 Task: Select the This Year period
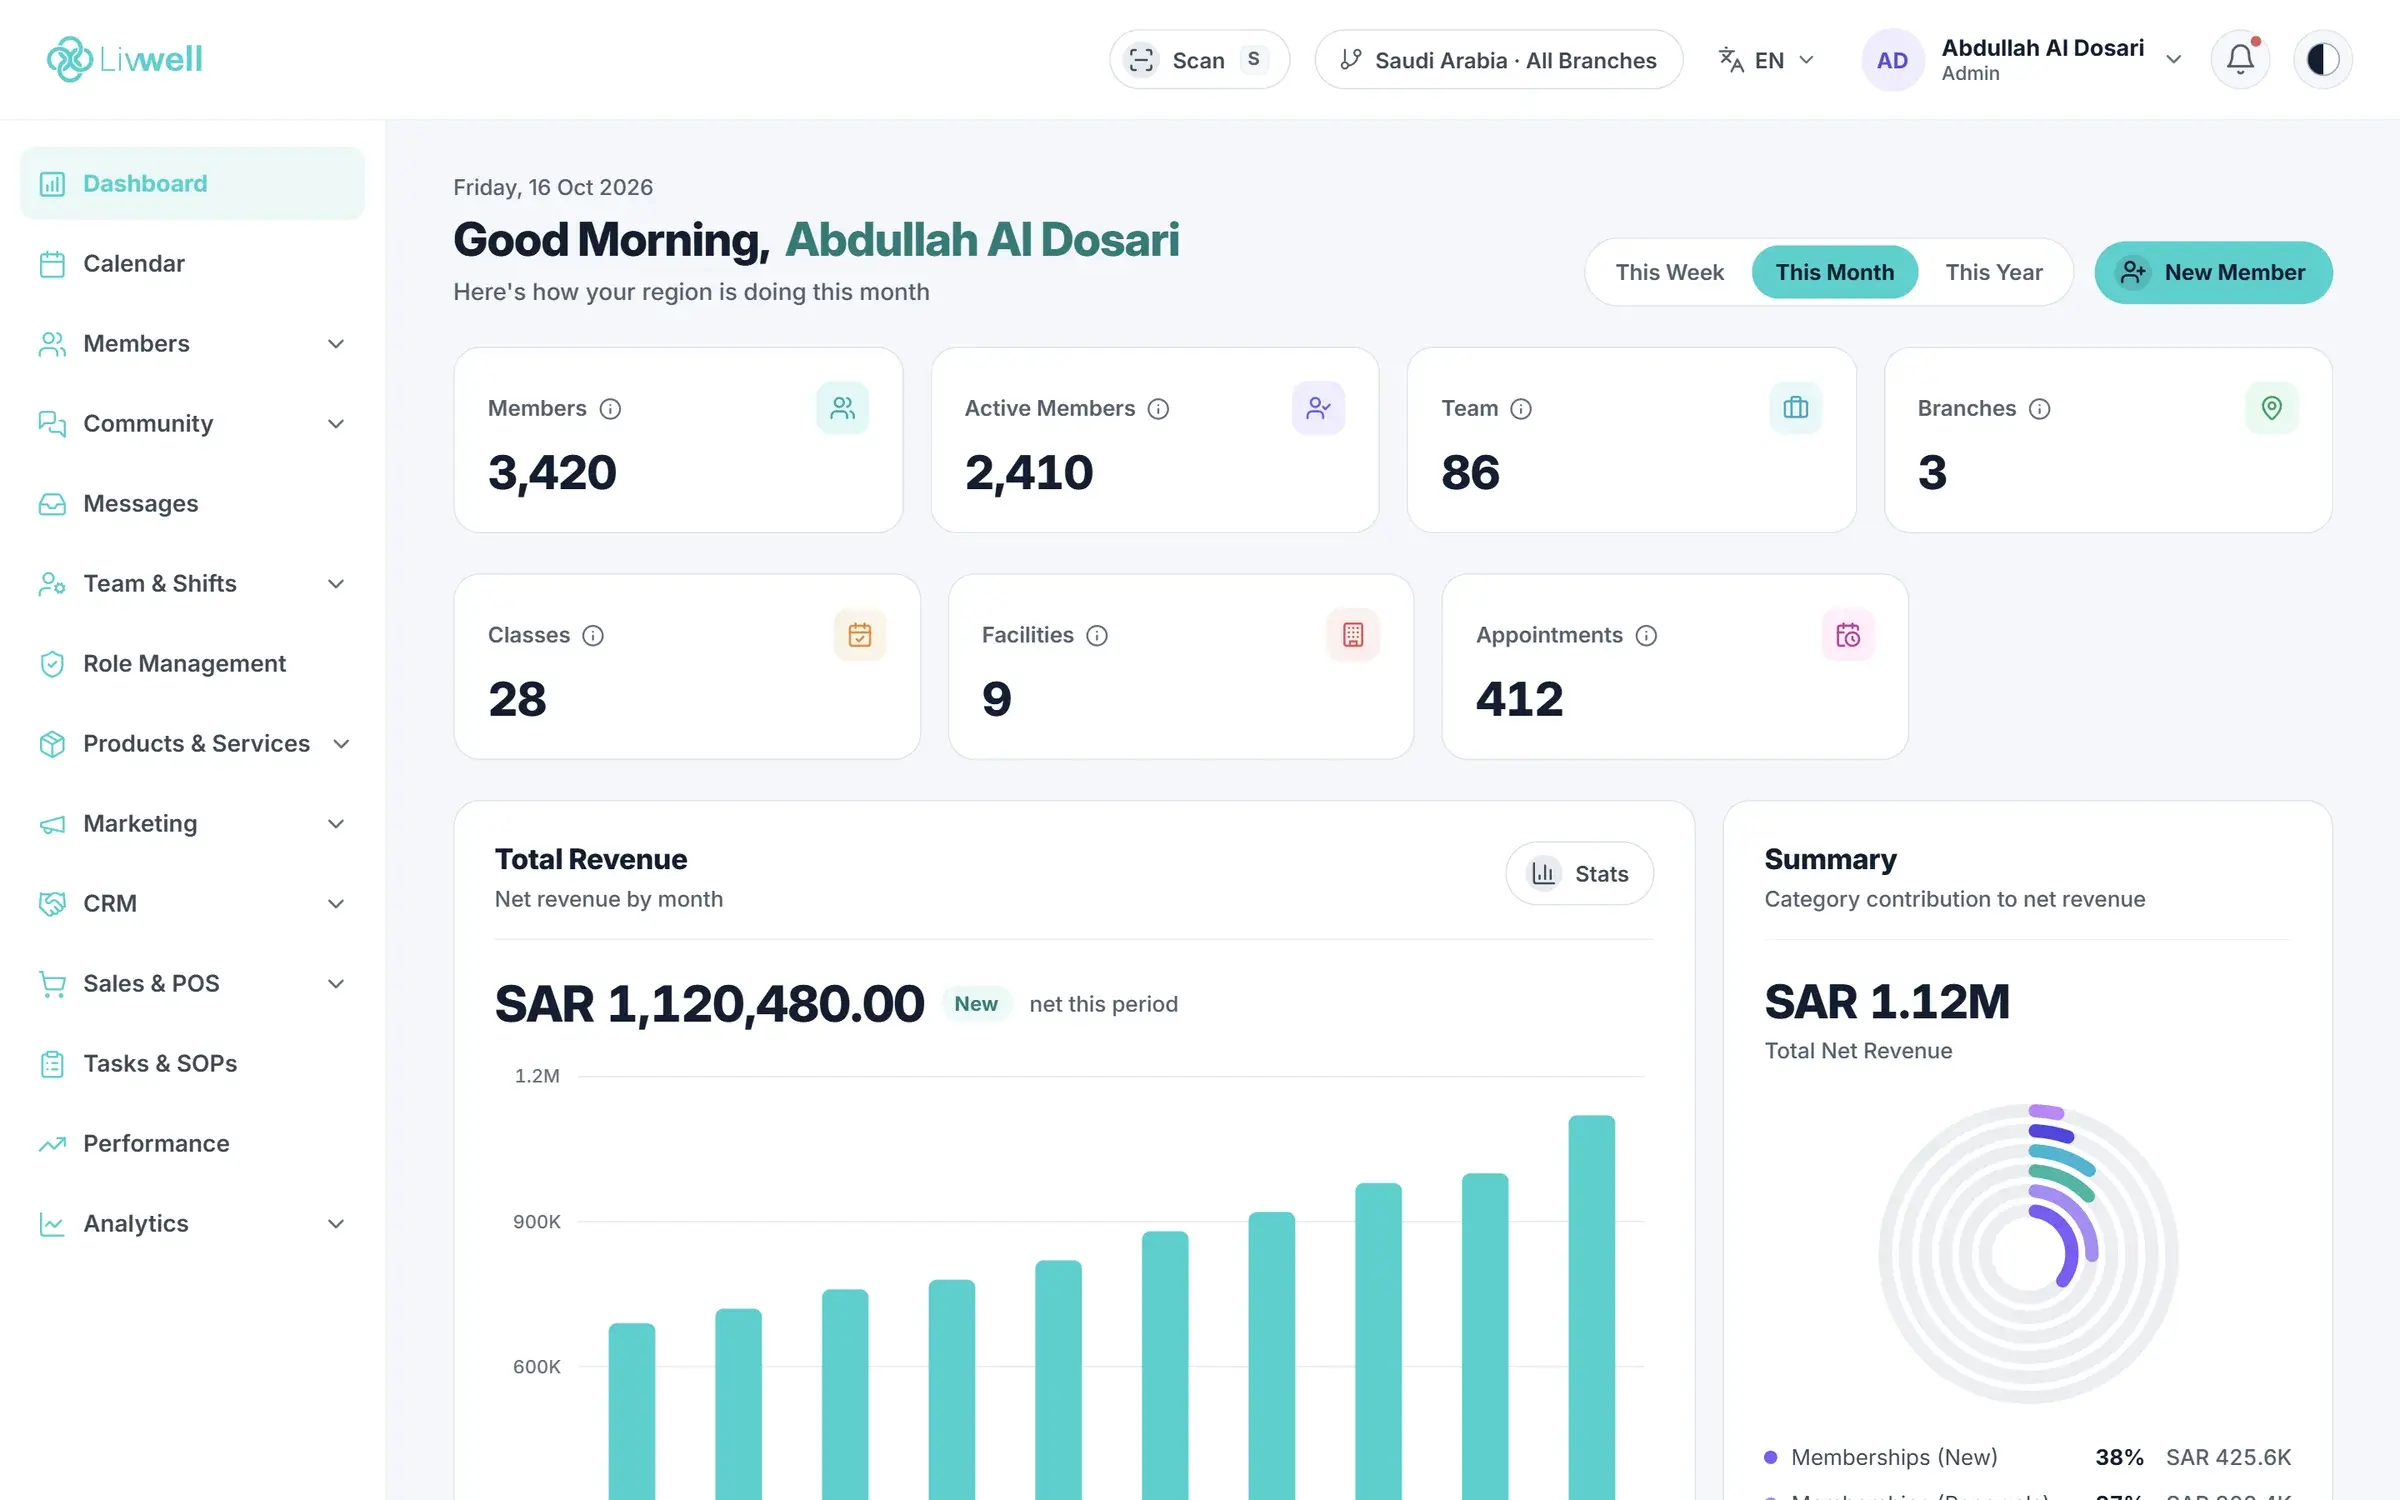pyautogui.click(x=1993, y=272)
